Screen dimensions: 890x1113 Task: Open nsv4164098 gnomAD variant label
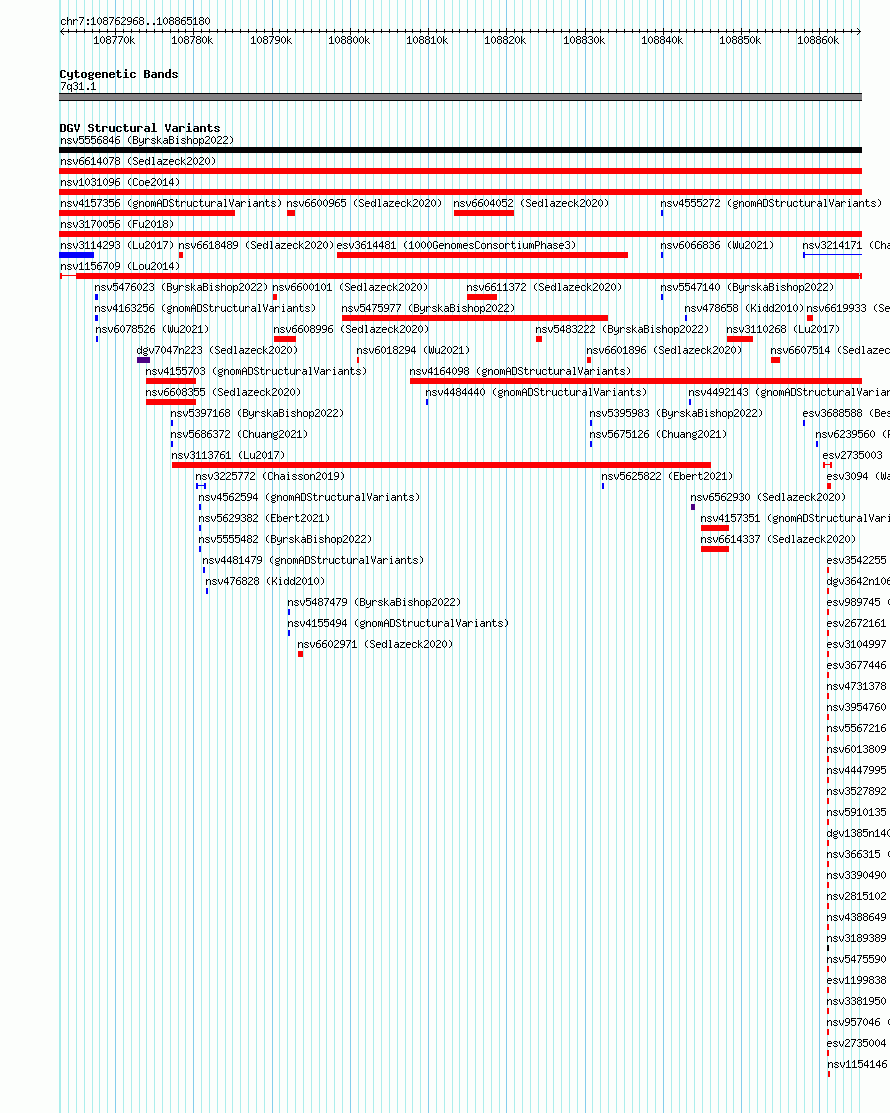click(520, 371)
